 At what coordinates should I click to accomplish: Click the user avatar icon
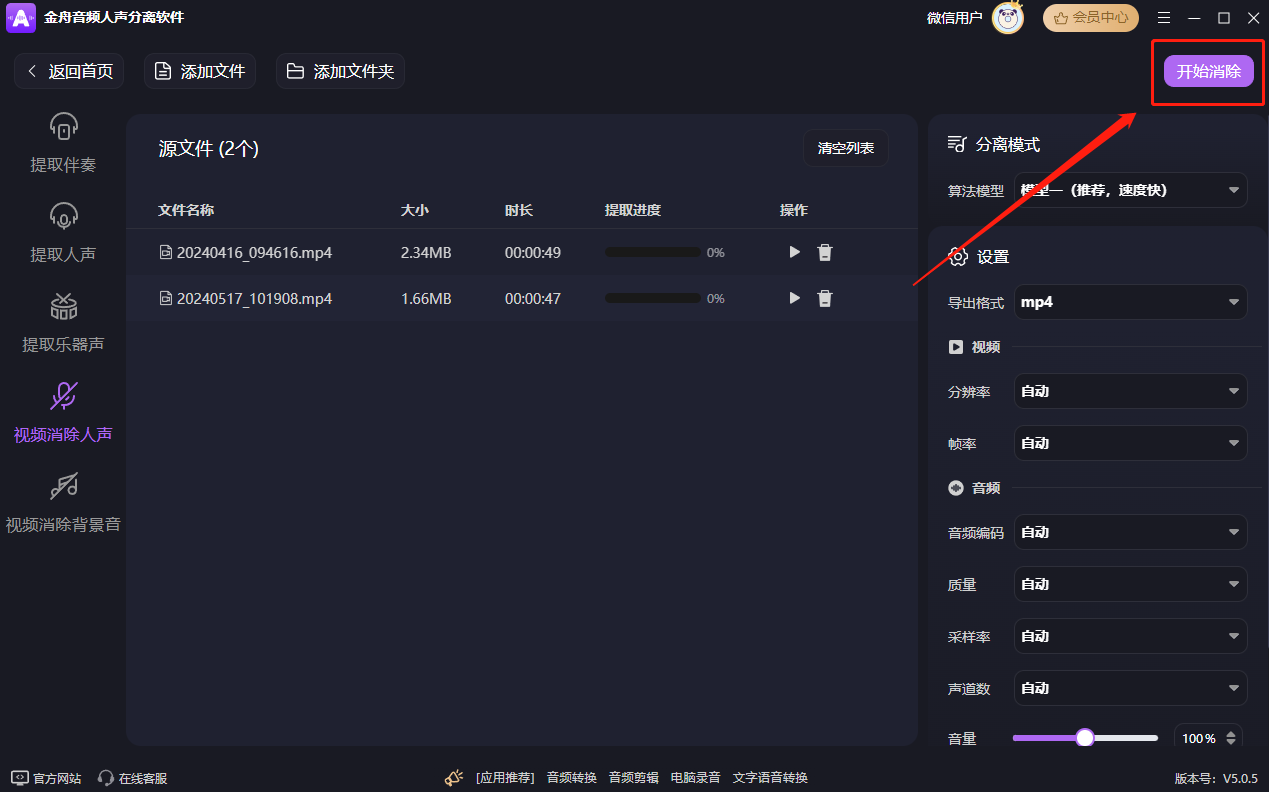1008,18
